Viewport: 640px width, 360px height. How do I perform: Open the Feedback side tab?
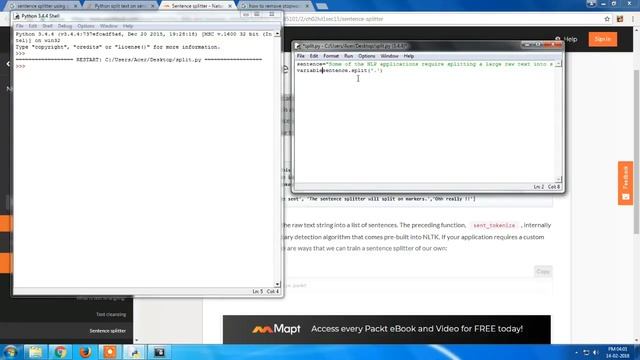pos(625,183)
